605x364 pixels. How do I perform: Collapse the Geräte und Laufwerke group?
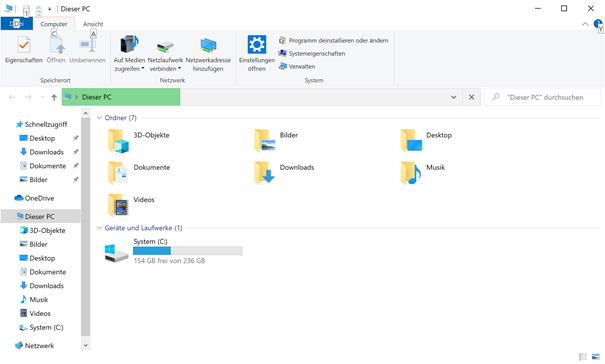(99, 228)
